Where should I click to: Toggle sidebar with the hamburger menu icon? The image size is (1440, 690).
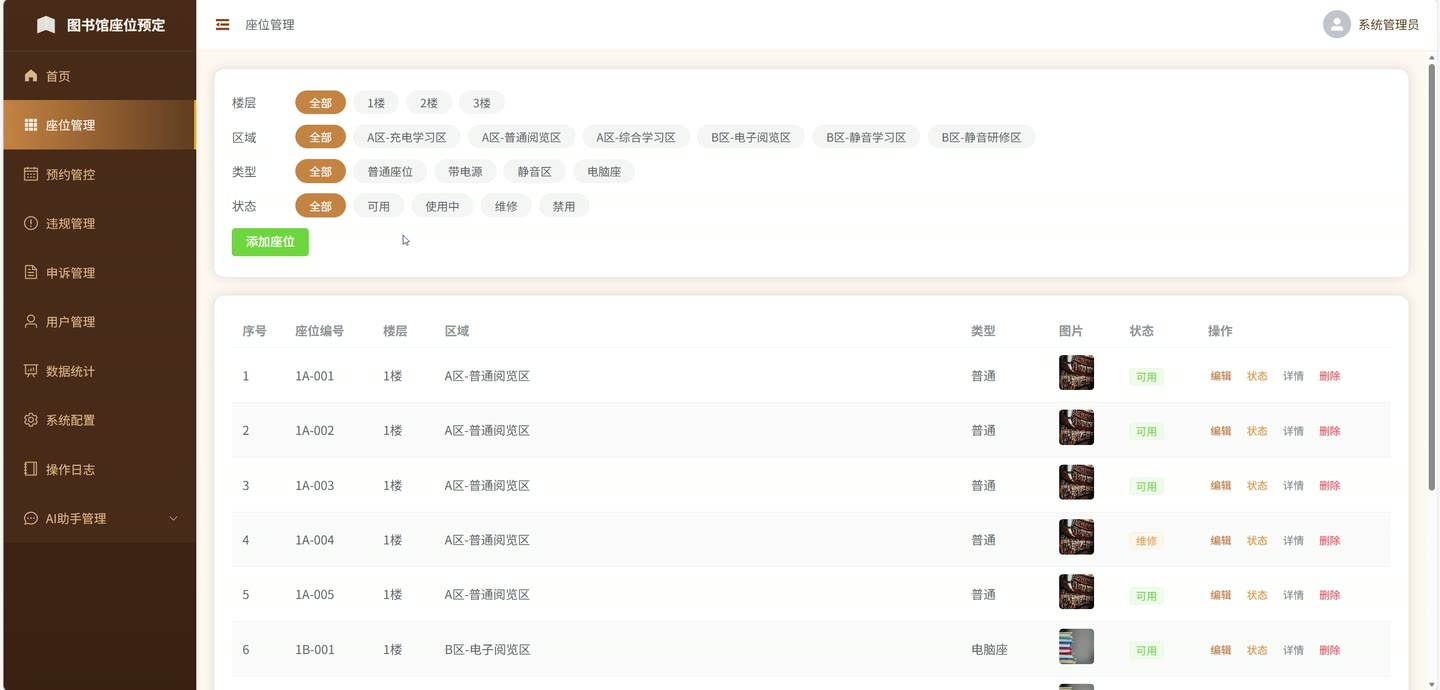223,24
